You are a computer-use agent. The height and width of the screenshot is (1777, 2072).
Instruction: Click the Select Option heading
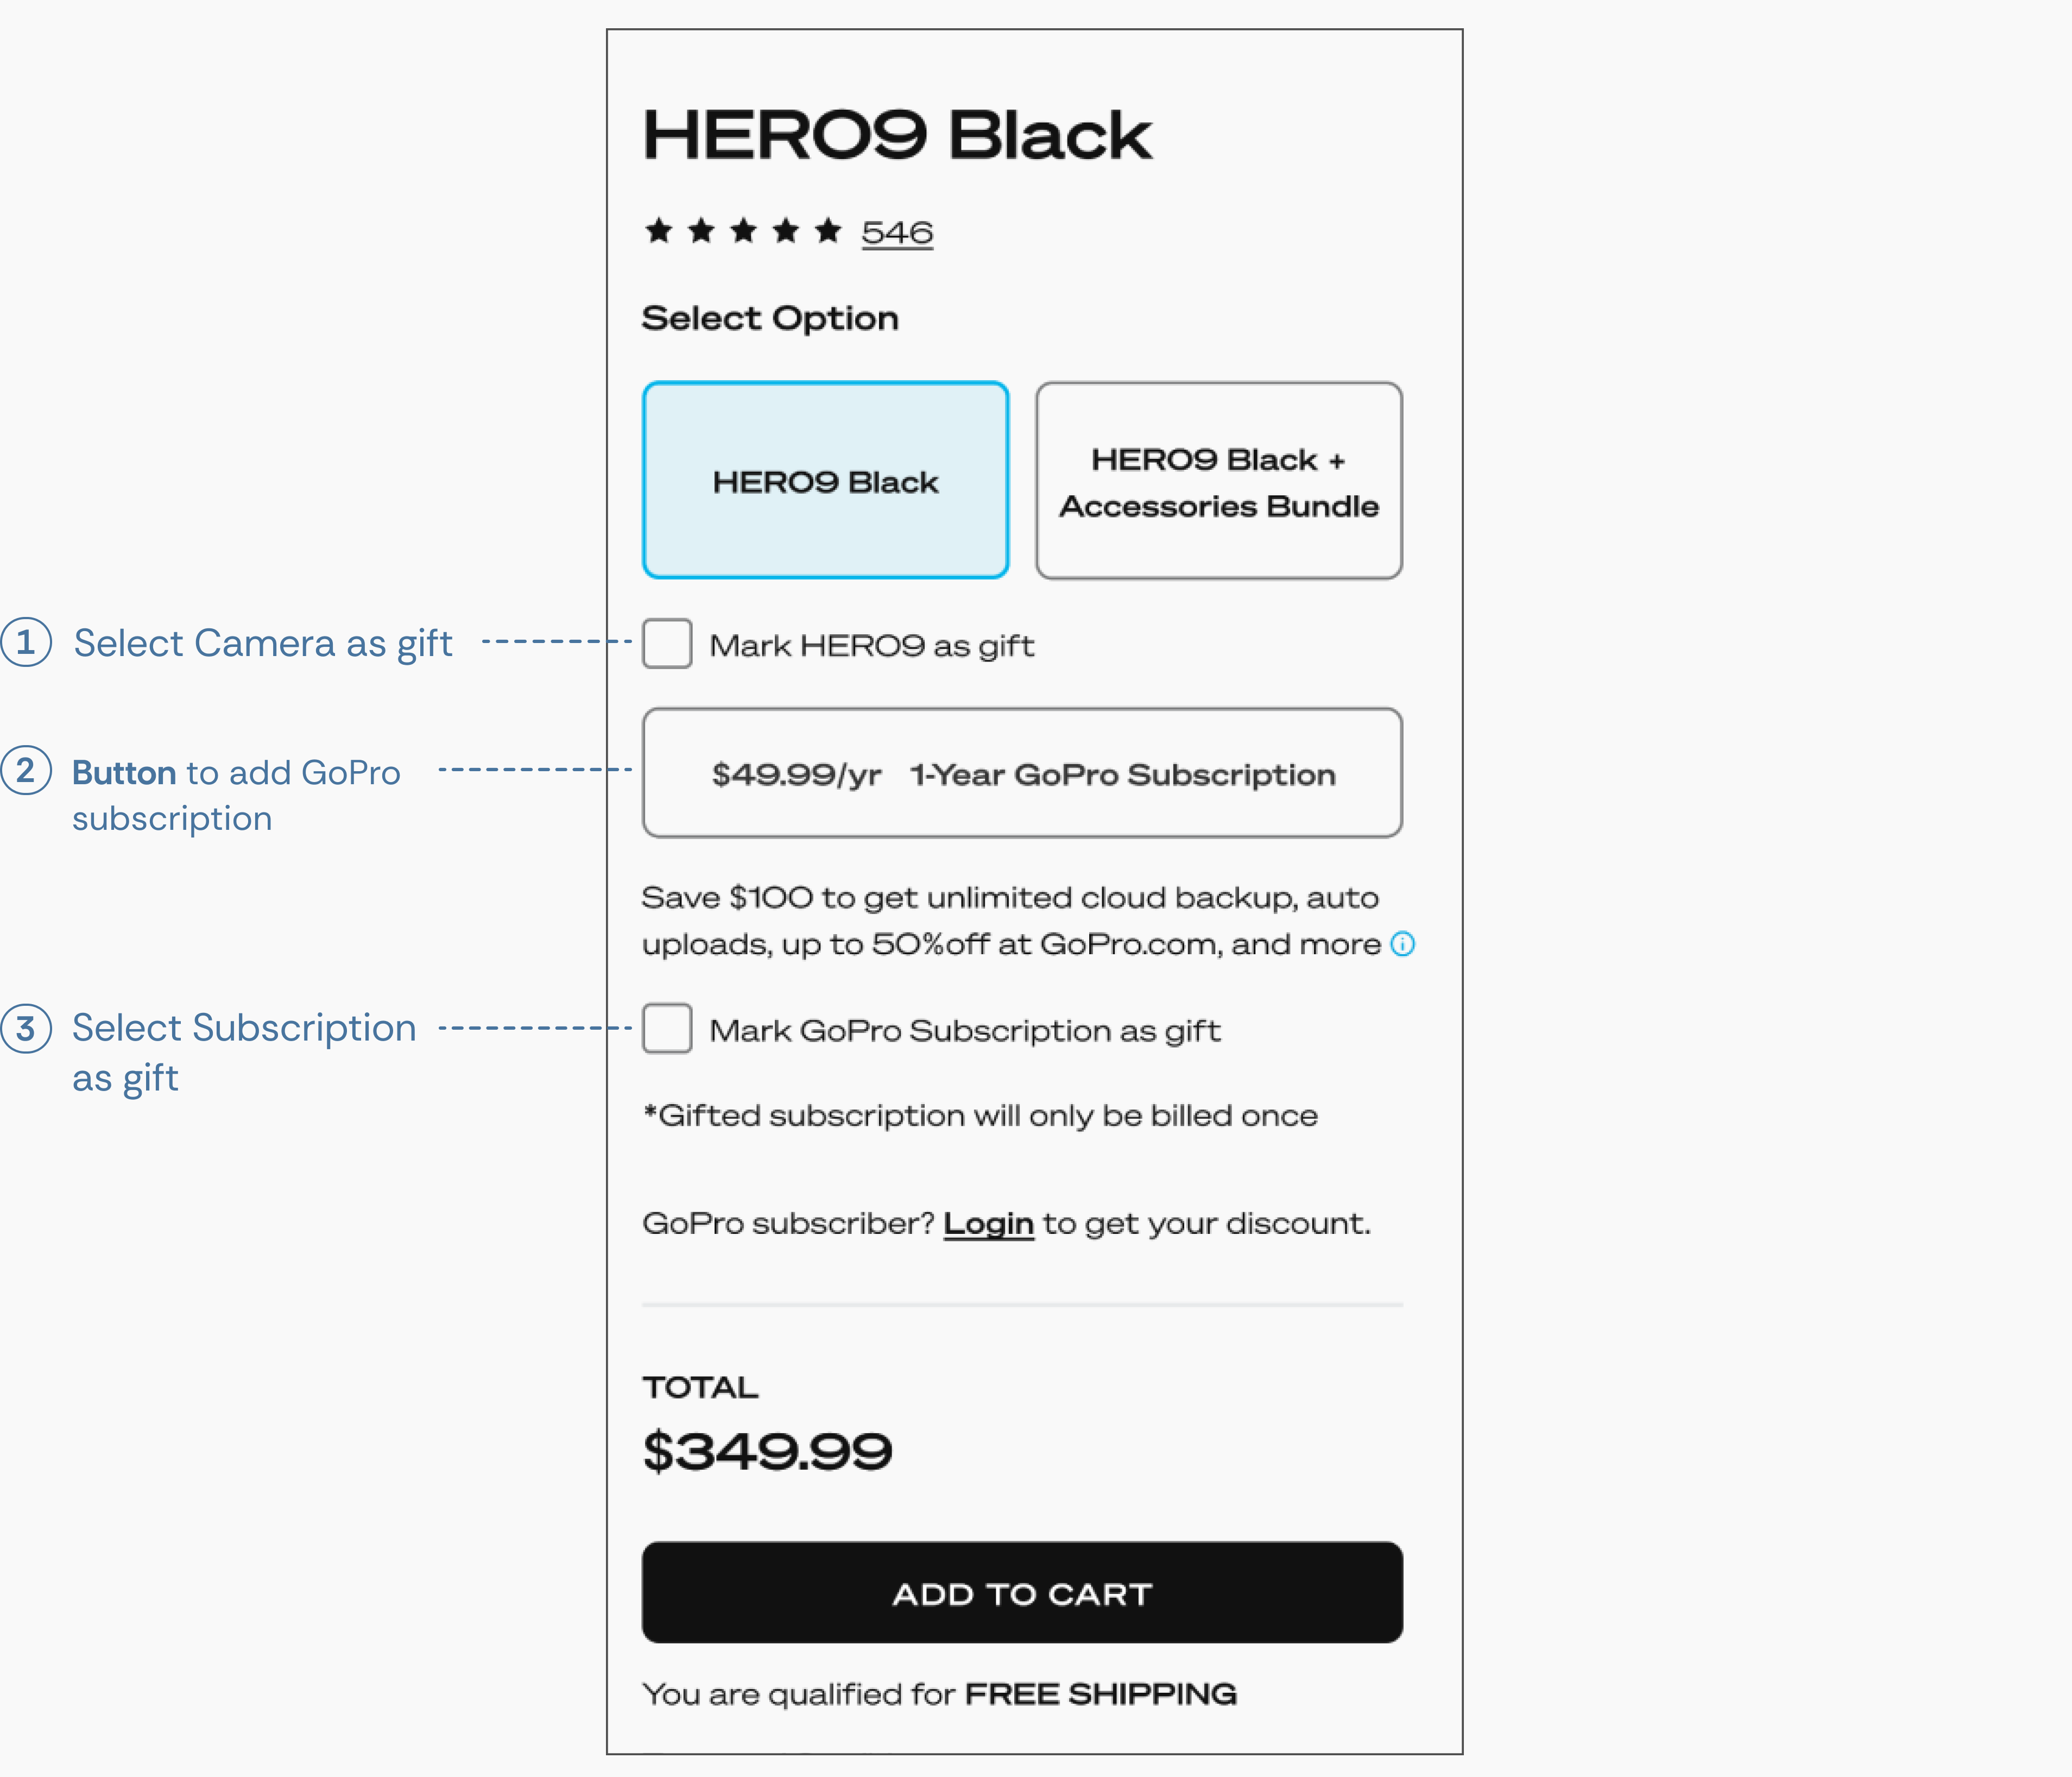click(x=770, y=318)
